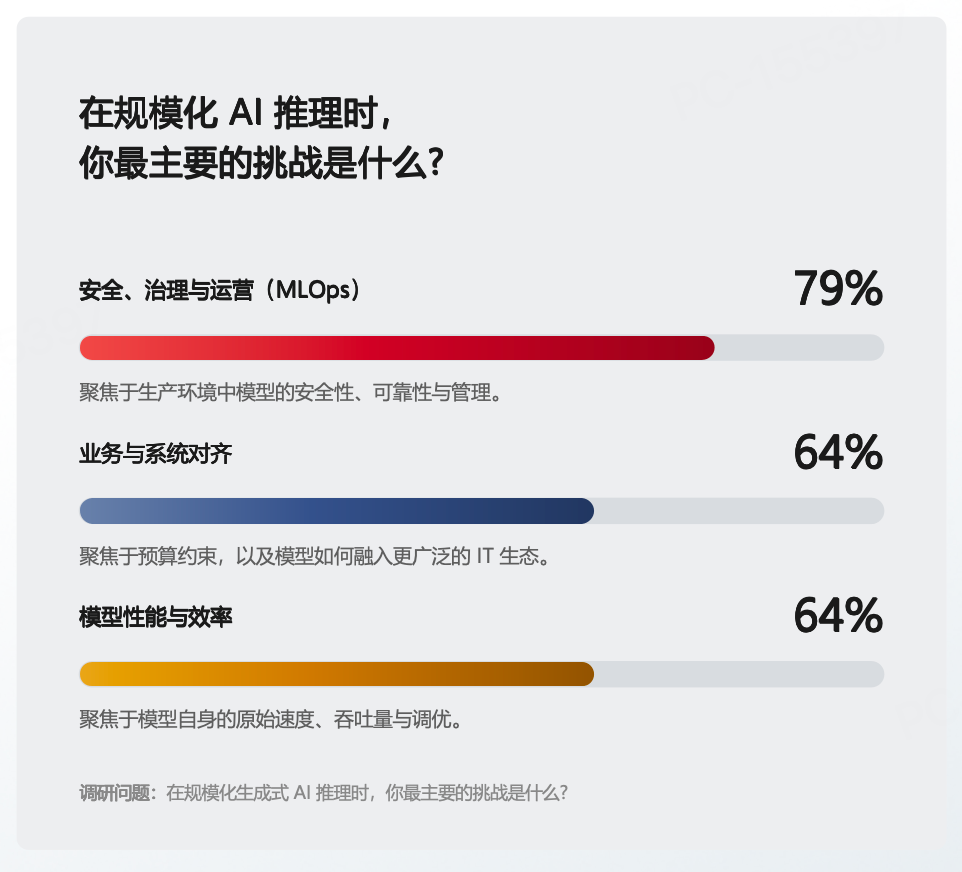Click the blue business alignment bar
This screenshot has height=872, width=962.
337,511
